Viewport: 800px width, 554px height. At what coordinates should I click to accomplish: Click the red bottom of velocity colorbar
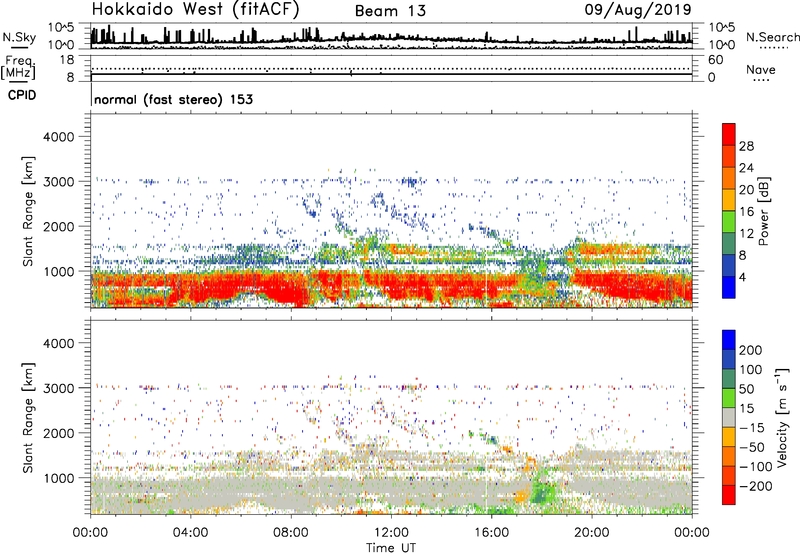729,495
